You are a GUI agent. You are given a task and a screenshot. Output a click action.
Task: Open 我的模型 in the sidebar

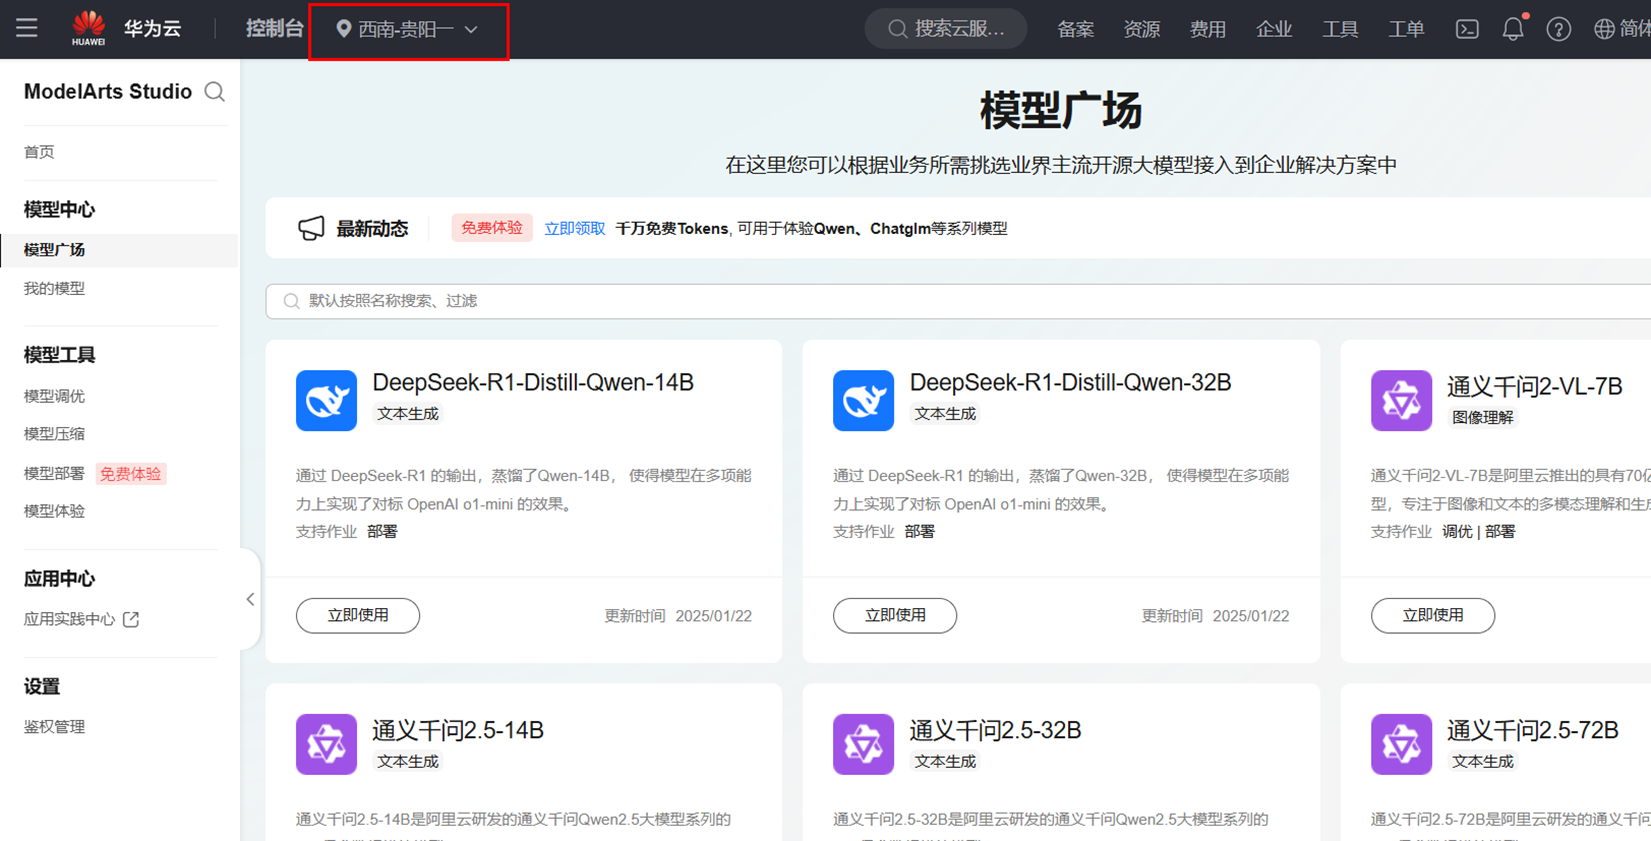pyautogui.click(x=54, y=288)
